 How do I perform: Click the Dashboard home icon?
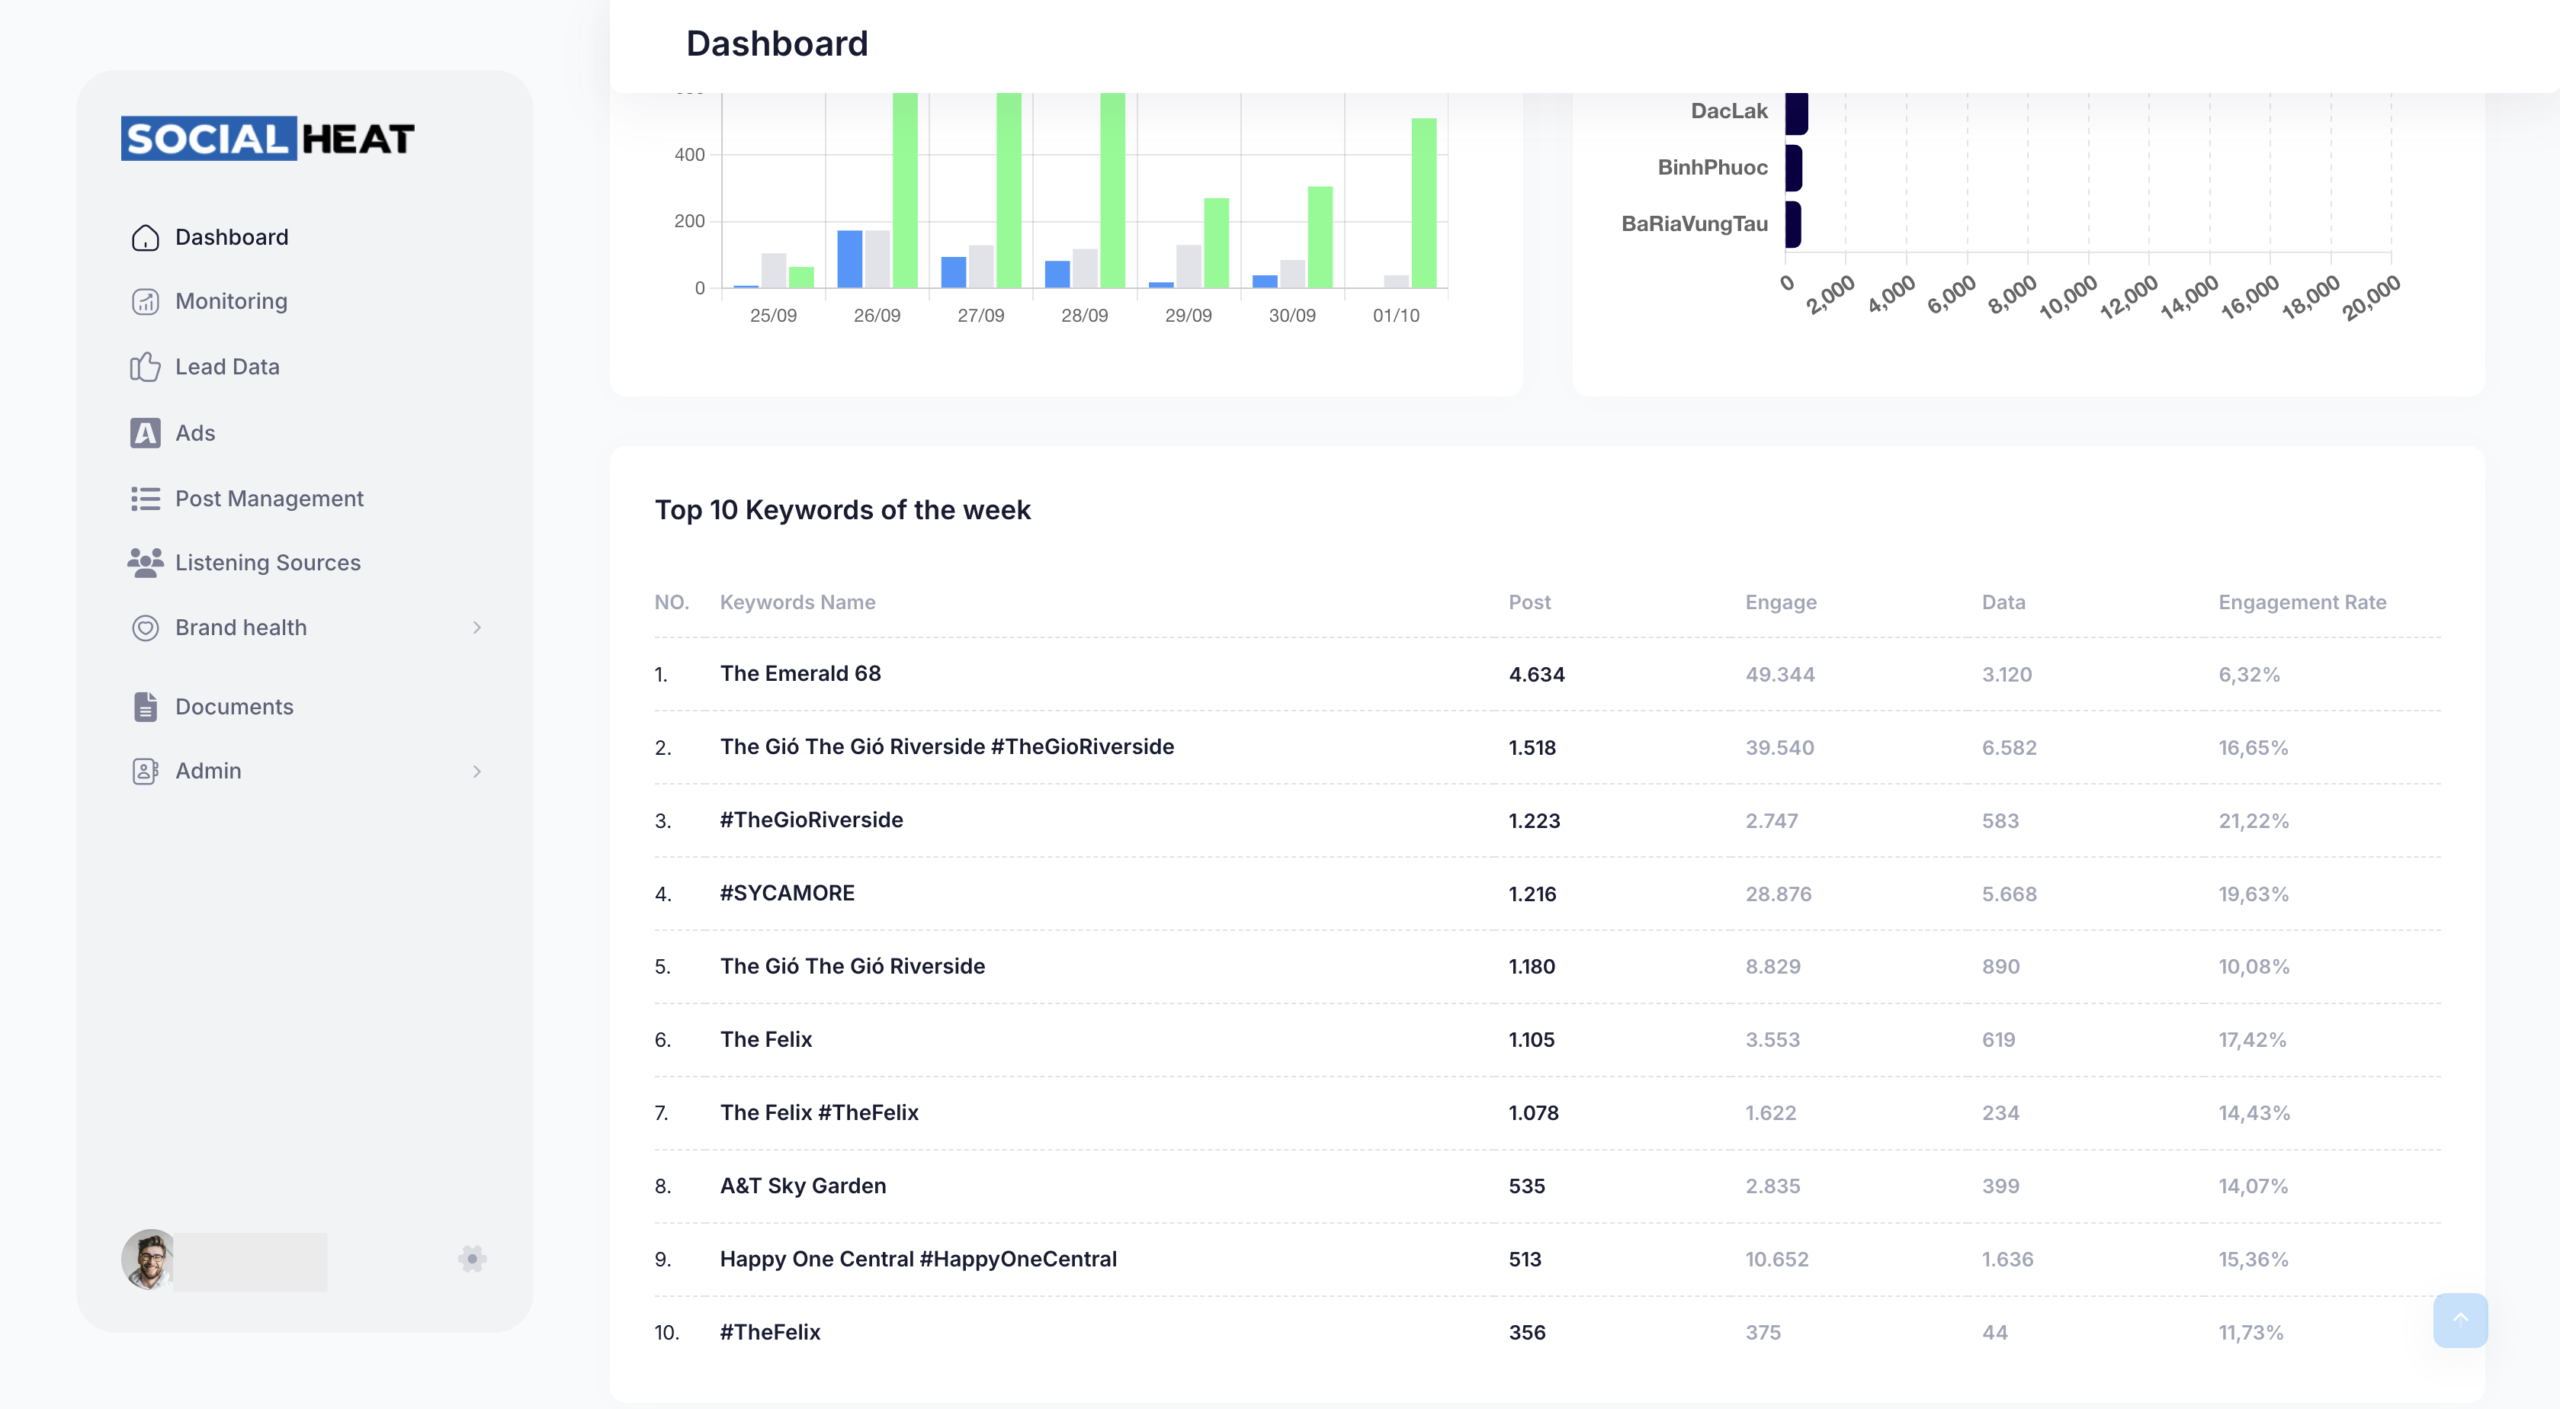click(145, 237)
